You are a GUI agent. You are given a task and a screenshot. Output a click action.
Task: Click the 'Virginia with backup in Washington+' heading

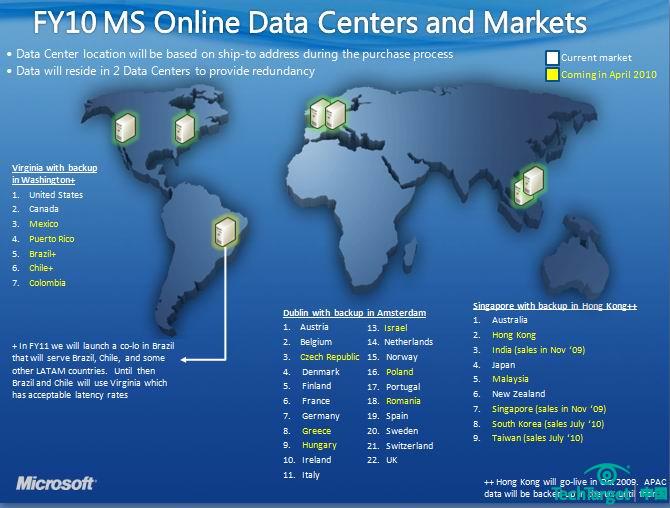click(x=55, y=174)
